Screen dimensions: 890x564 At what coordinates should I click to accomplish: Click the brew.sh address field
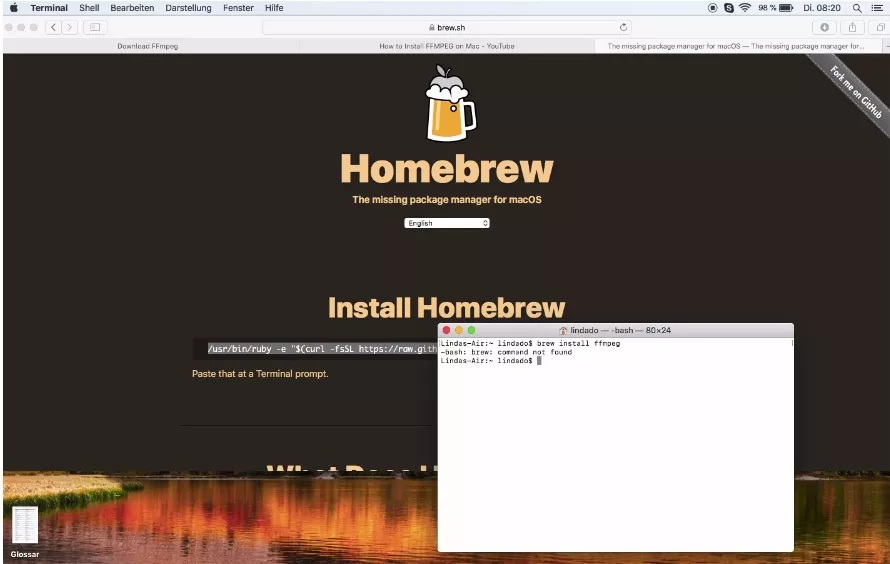[447, 27]
